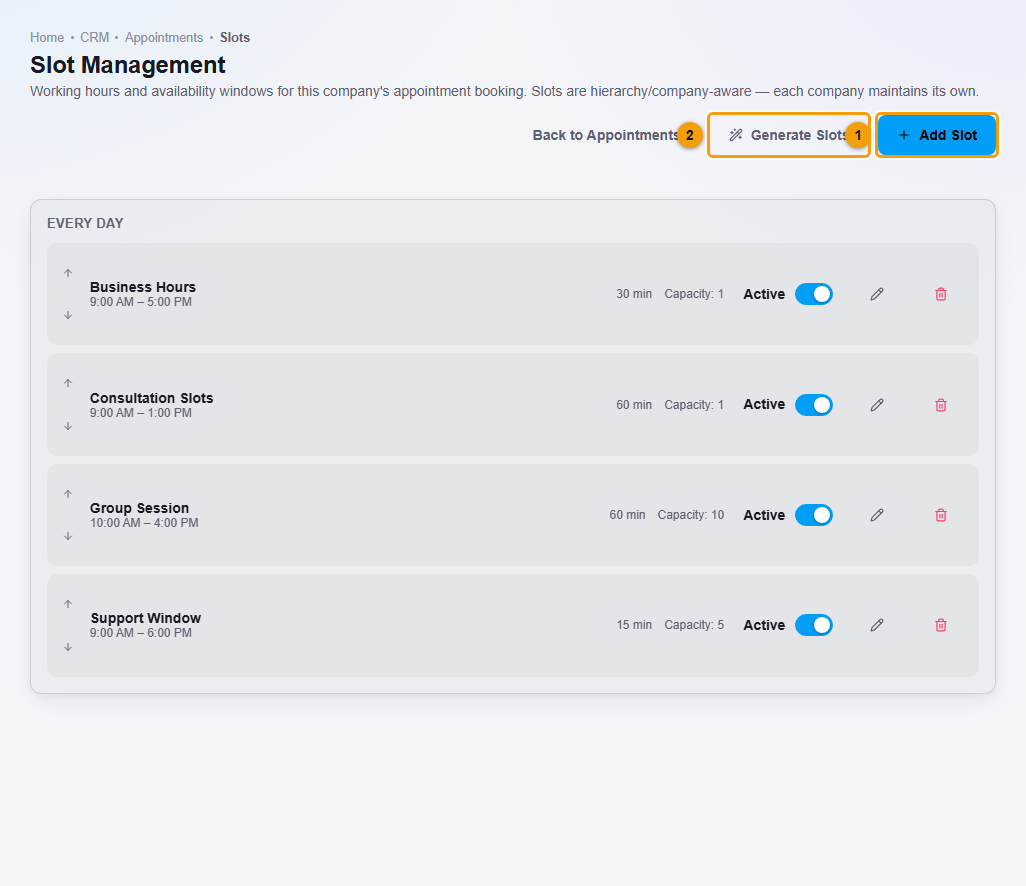Delete the Business Hours slot

(x=941, y=294)
